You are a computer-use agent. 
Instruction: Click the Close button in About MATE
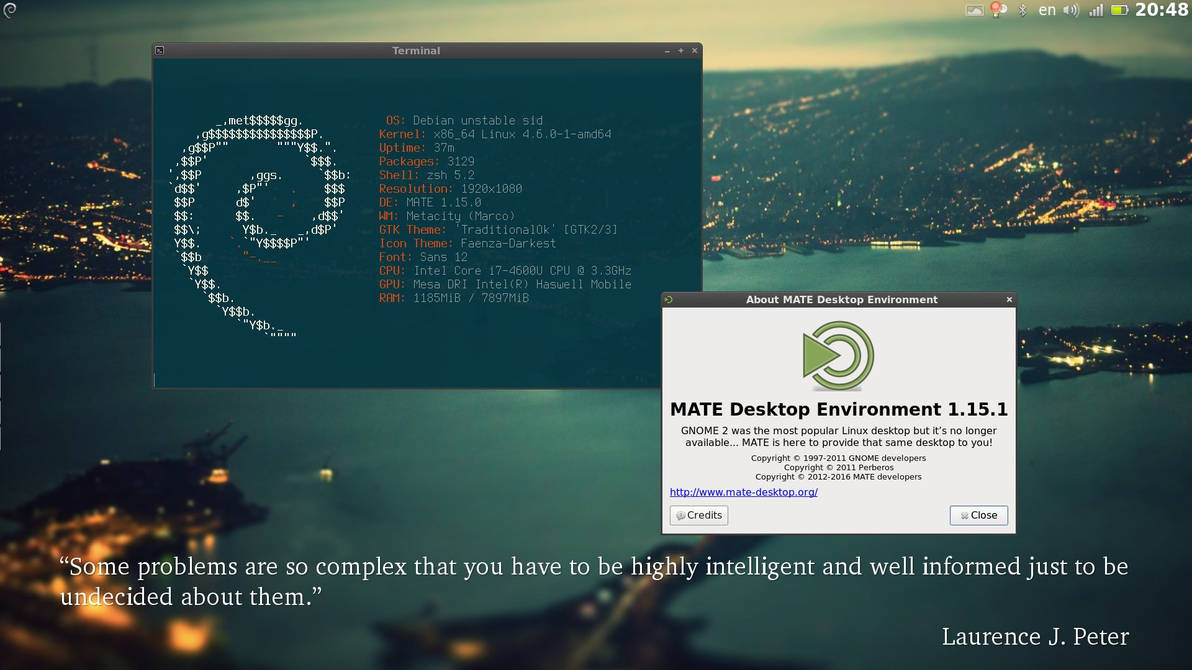tap(978, 515)
